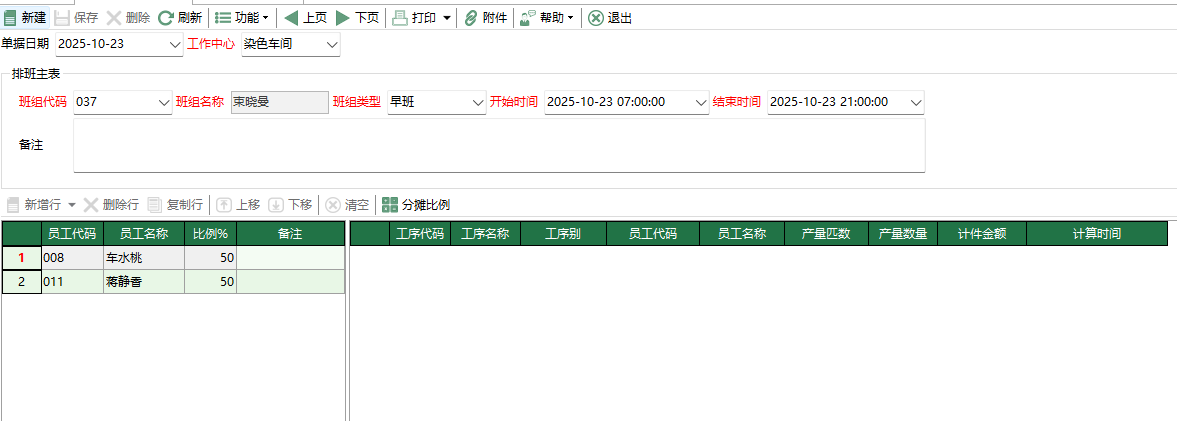This screenshot has height=421, width=1177.
Task: Open the 班组类型 早班 dropdown
Action: 478,103
